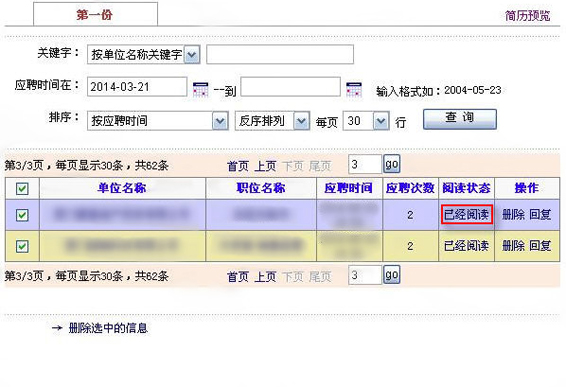Click the 应聘次数 column header
Image resolution: width=566 pixels, height=387 pixels.
(410, 188)
